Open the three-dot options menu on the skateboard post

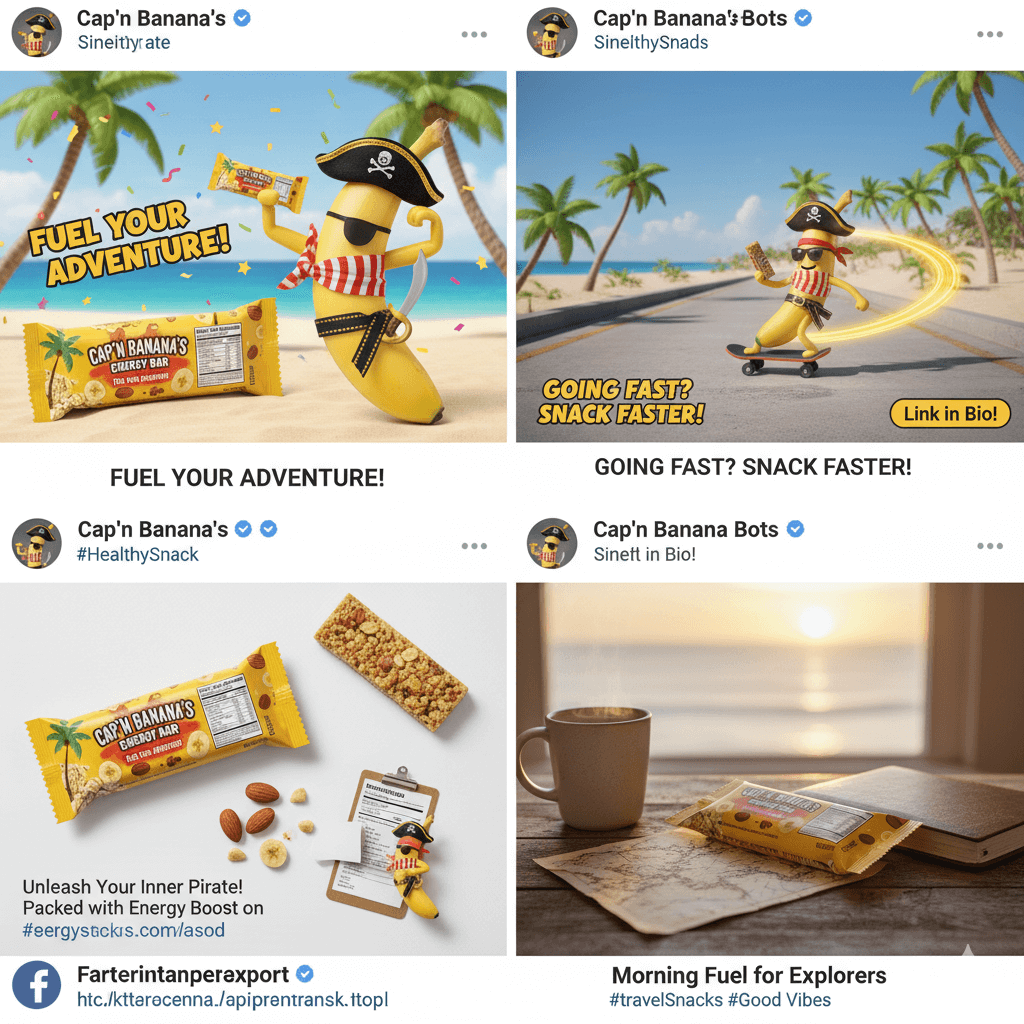(990, 34)
